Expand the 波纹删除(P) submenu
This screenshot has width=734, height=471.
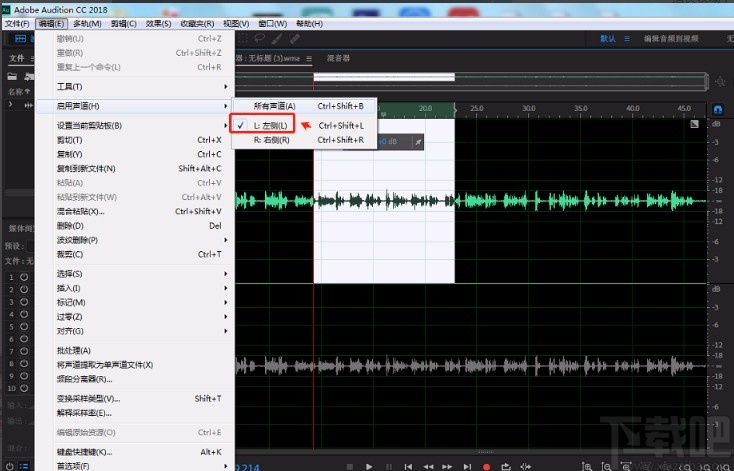point(135,240)
